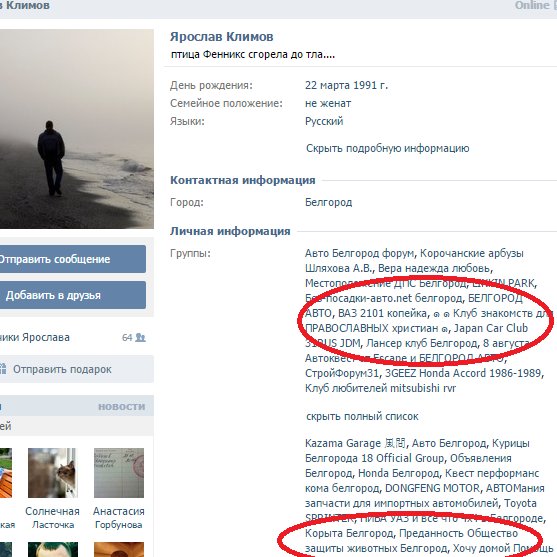557x557 pixels.
Task: Open Kazama Garage group link
Action: click(355, 443)
